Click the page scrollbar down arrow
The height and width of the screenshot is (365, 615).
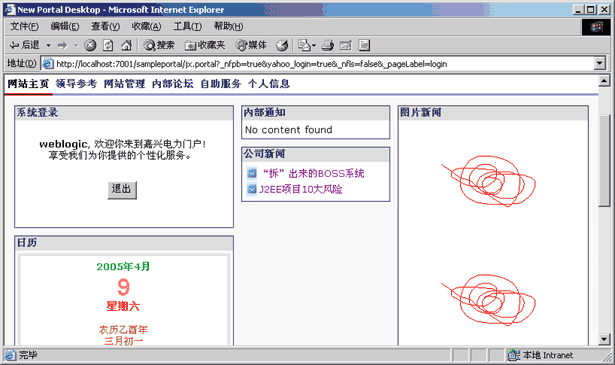pos(604,339)
